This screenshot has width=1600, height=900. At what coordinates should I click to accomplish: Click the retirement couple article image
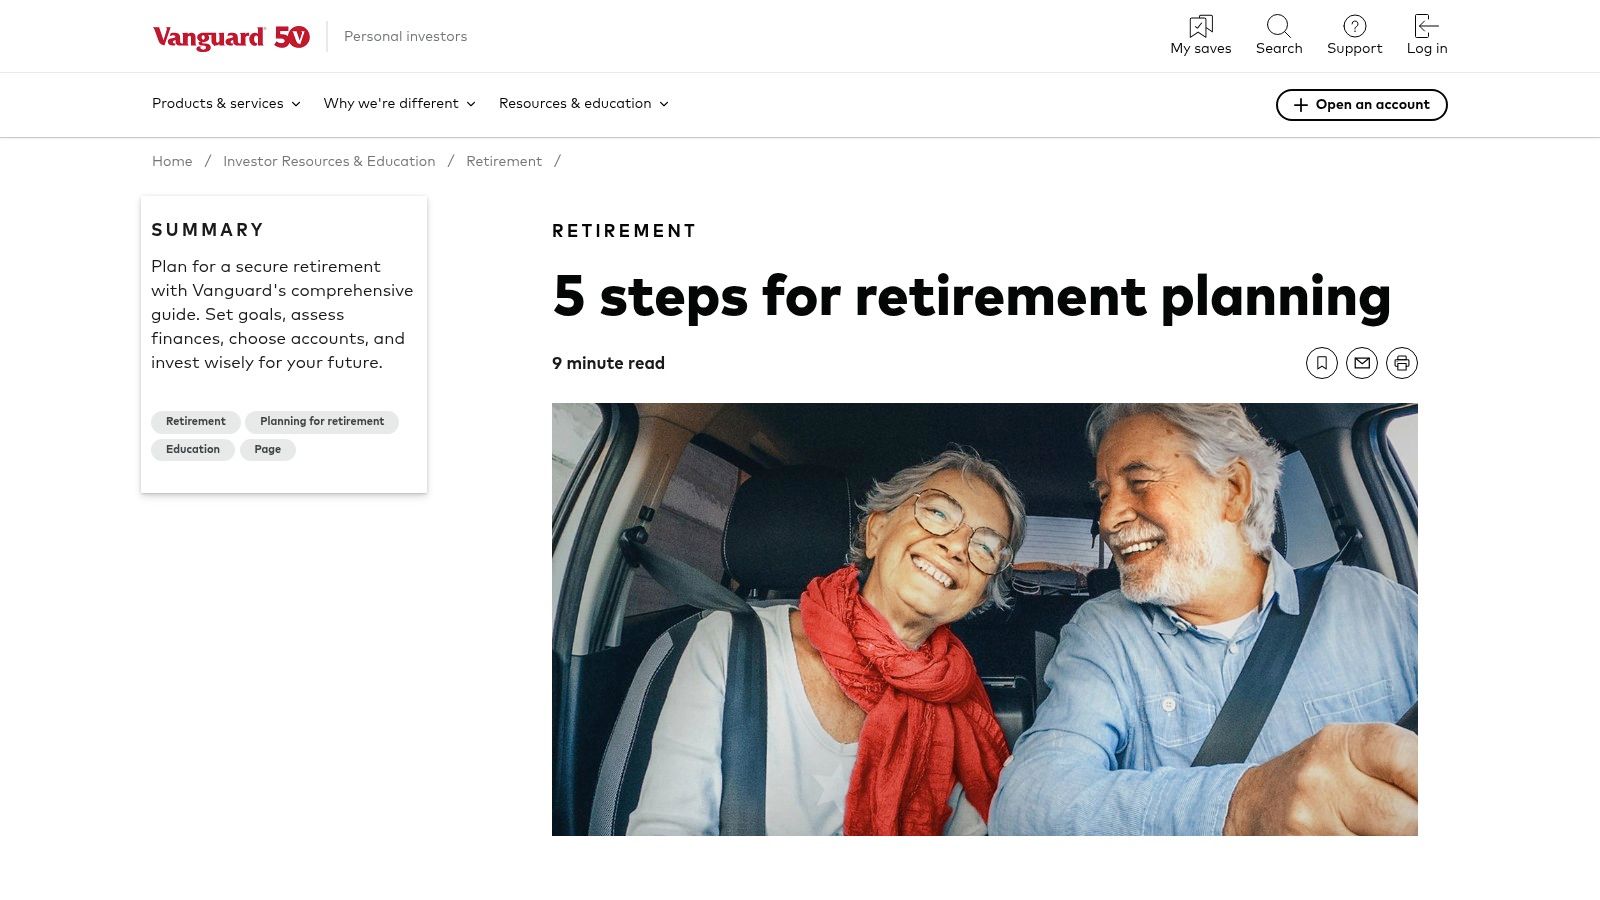[985, 619]
